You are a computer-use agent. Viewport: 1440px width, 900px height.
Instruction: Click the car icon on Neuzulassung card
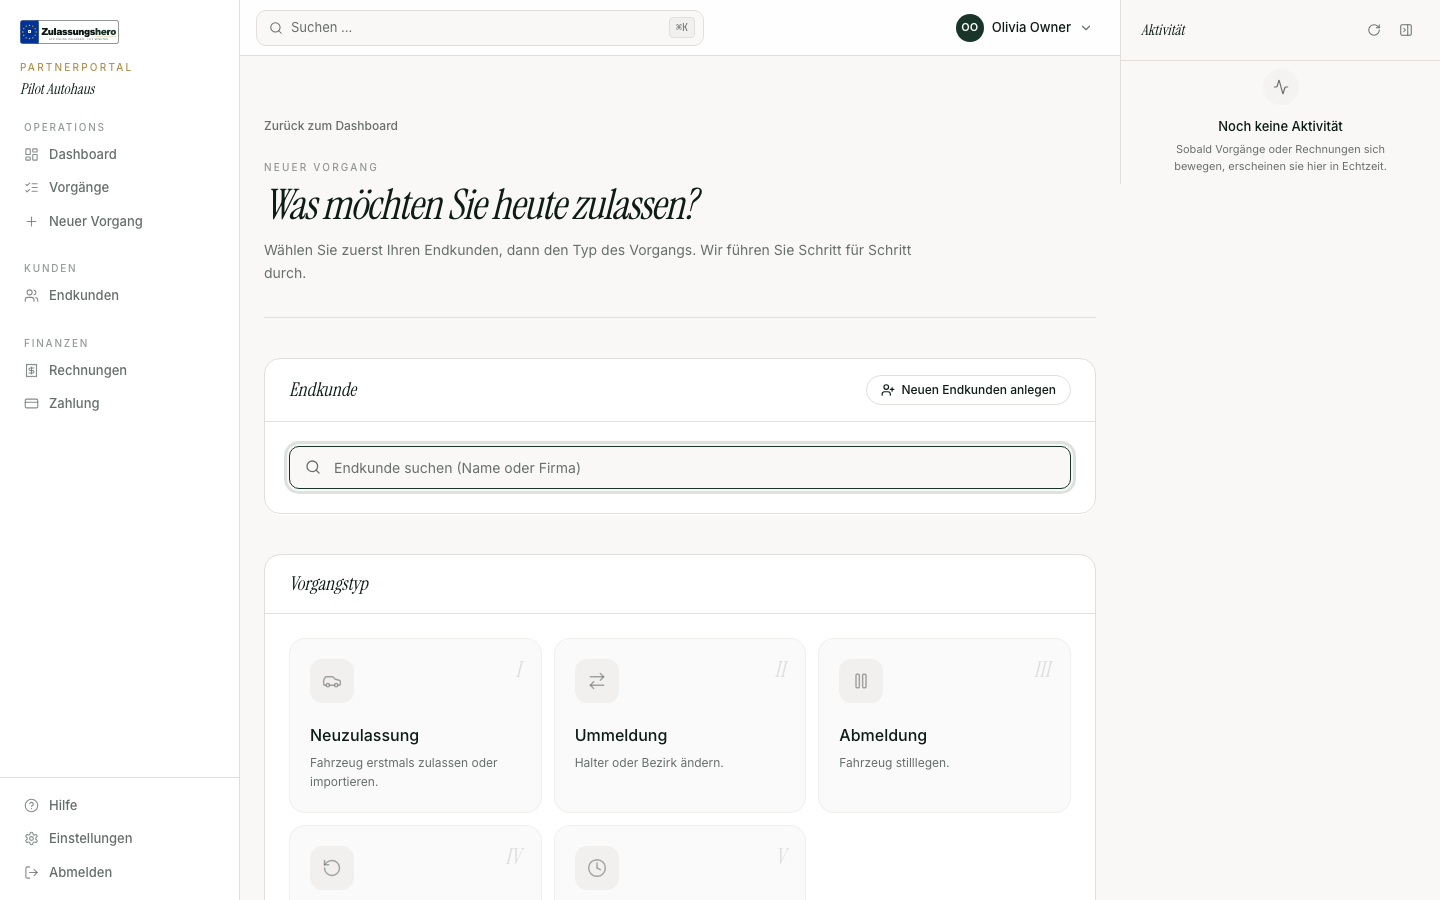coord(332,681)
